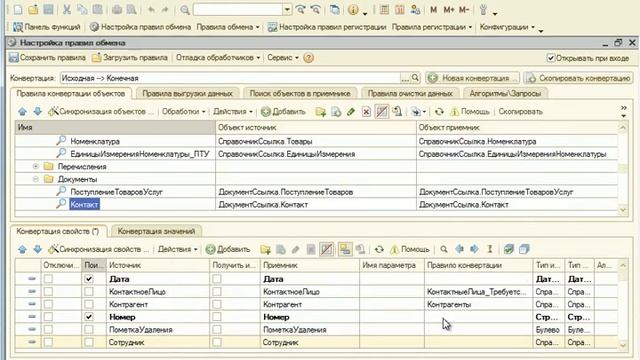Check 'Получить и...' checkbox in Дата row
The height and width of the screenshot is (360, 640).
pos(217,279)
